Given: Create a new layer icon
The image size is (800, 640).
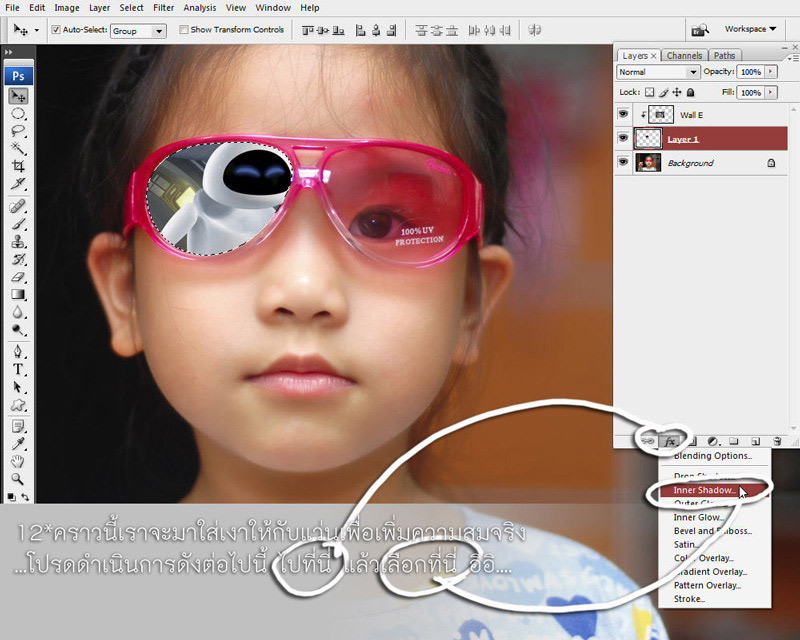Looking at the screenshot, I should point(756,441).
